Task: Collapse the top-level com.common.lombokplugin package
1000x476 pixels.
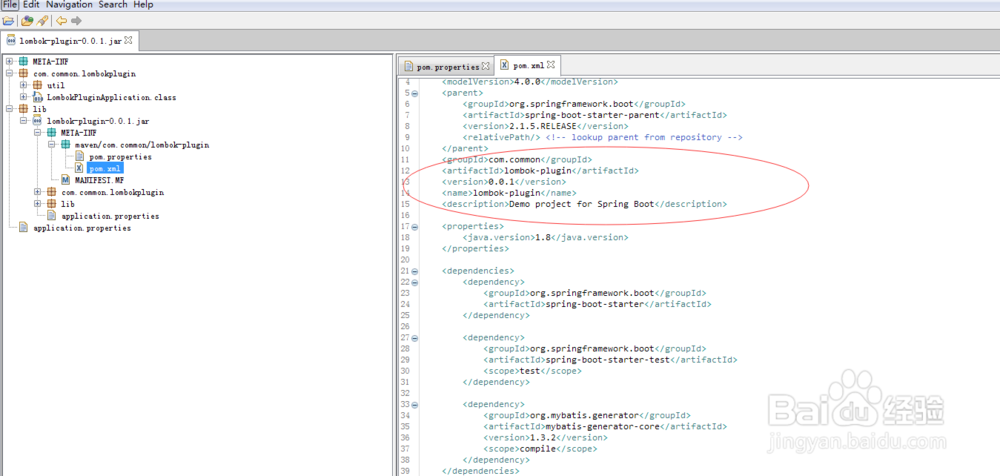Action: point(9,73)
